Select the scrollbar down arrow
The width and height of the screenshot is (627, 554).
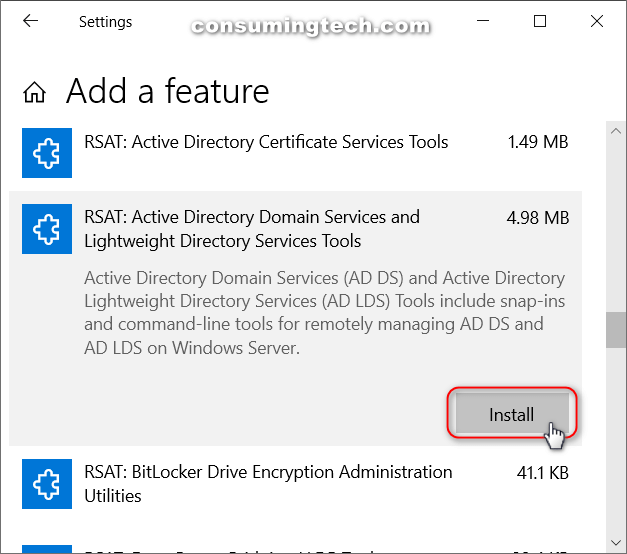tap(616, 543)
